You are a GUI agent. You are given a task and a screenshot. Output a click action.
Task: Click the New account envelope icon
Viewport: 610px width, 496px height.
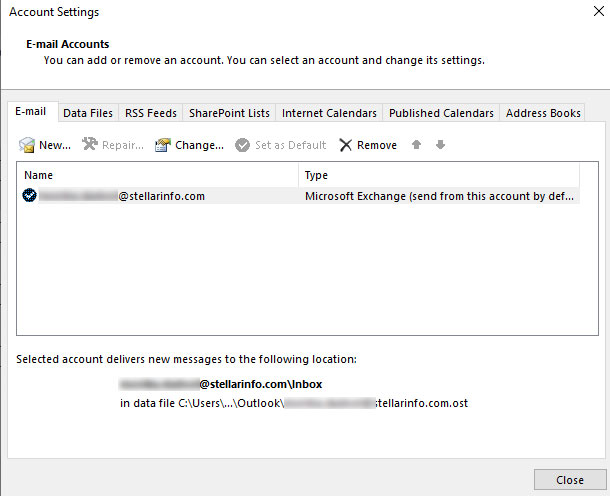[x=27, y=145]
